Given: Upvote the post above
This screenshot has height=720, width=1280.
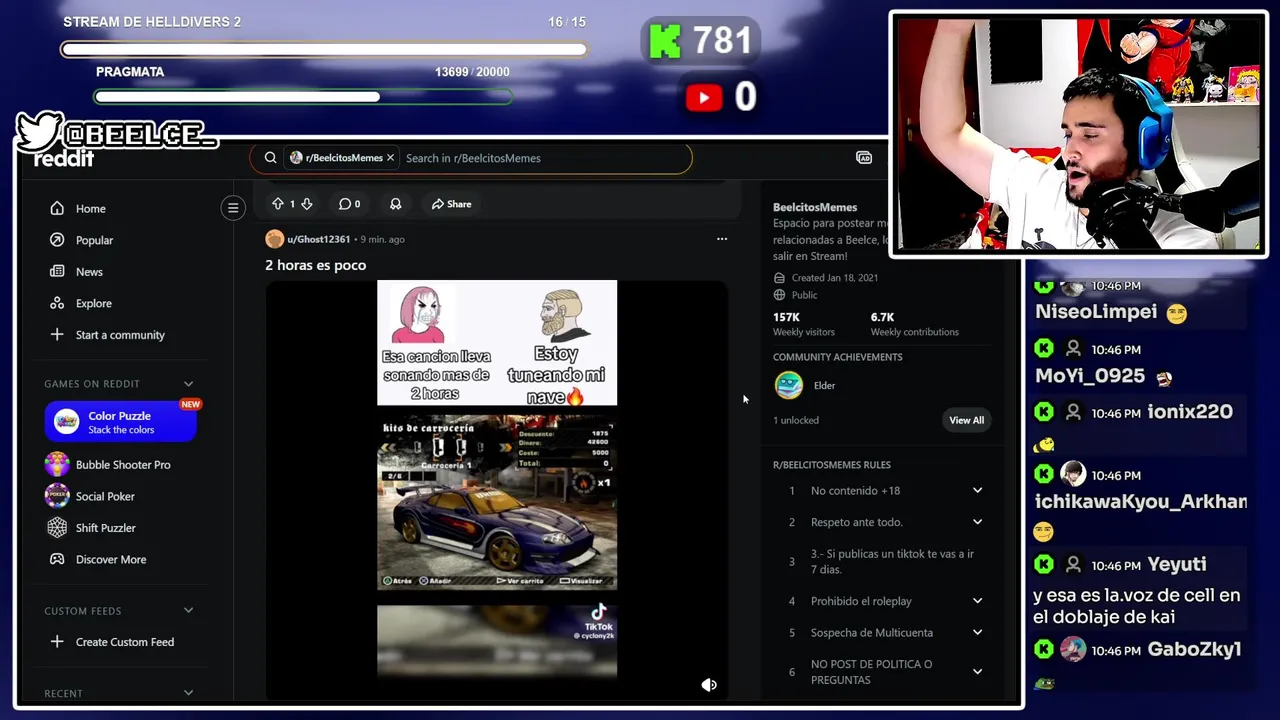Looking at the screenshot, I should coord(278,204).
